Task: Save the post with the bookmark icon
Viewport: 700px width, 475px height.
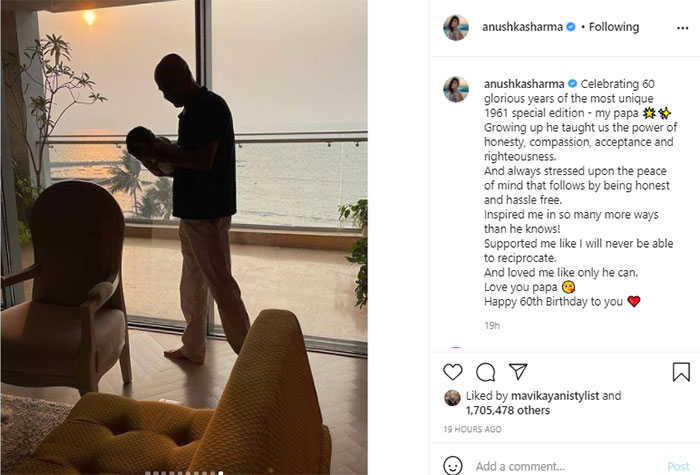Action: (681, 372)
